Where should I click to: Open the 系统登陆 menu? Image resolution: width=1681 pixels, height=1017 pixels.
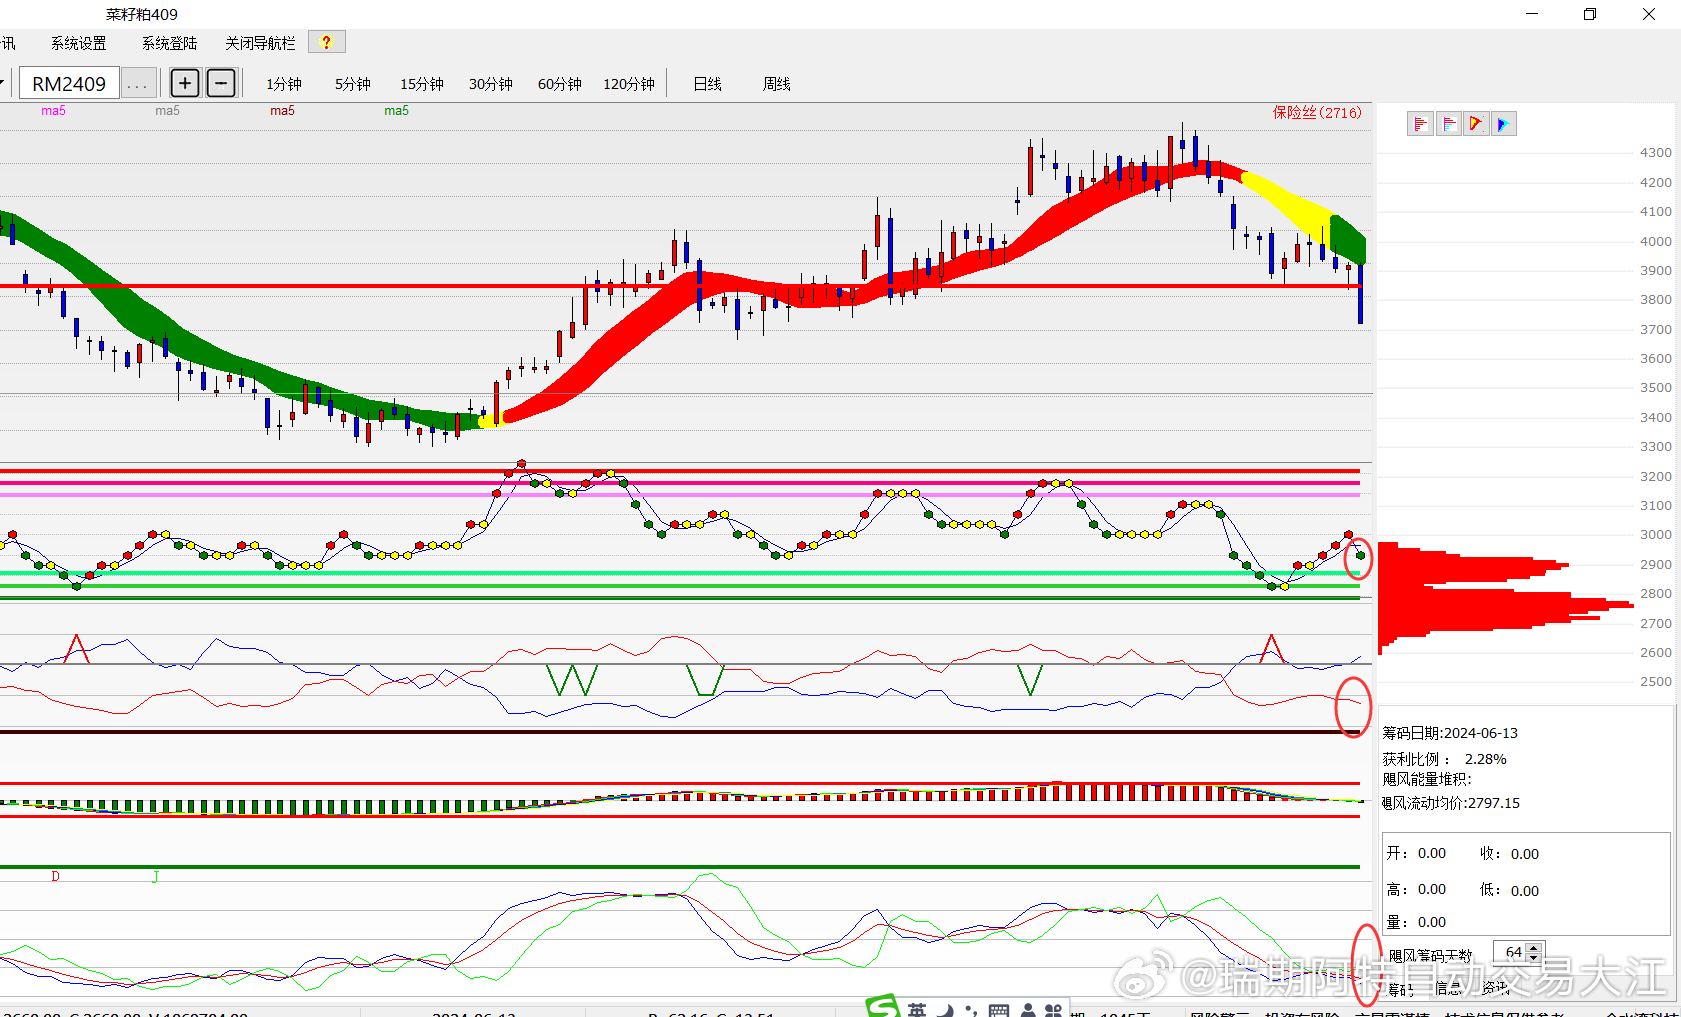[170, 43]
